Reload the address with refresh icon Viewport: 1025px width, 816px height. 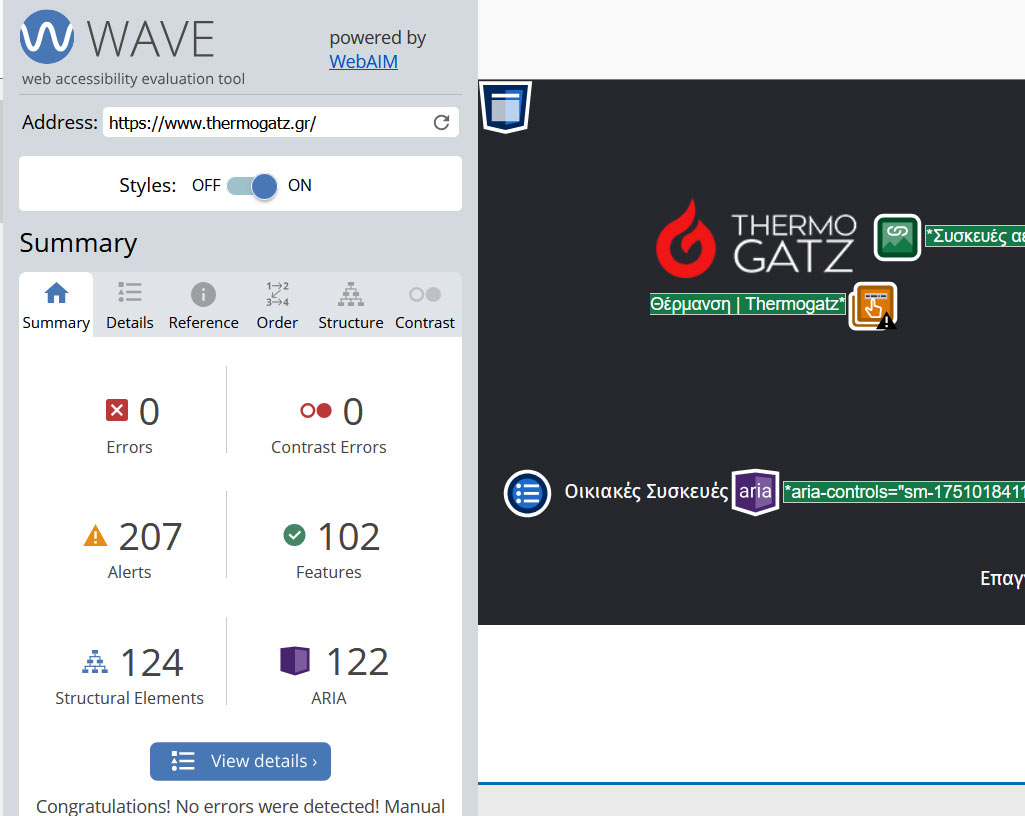click(x=441, y=123)
